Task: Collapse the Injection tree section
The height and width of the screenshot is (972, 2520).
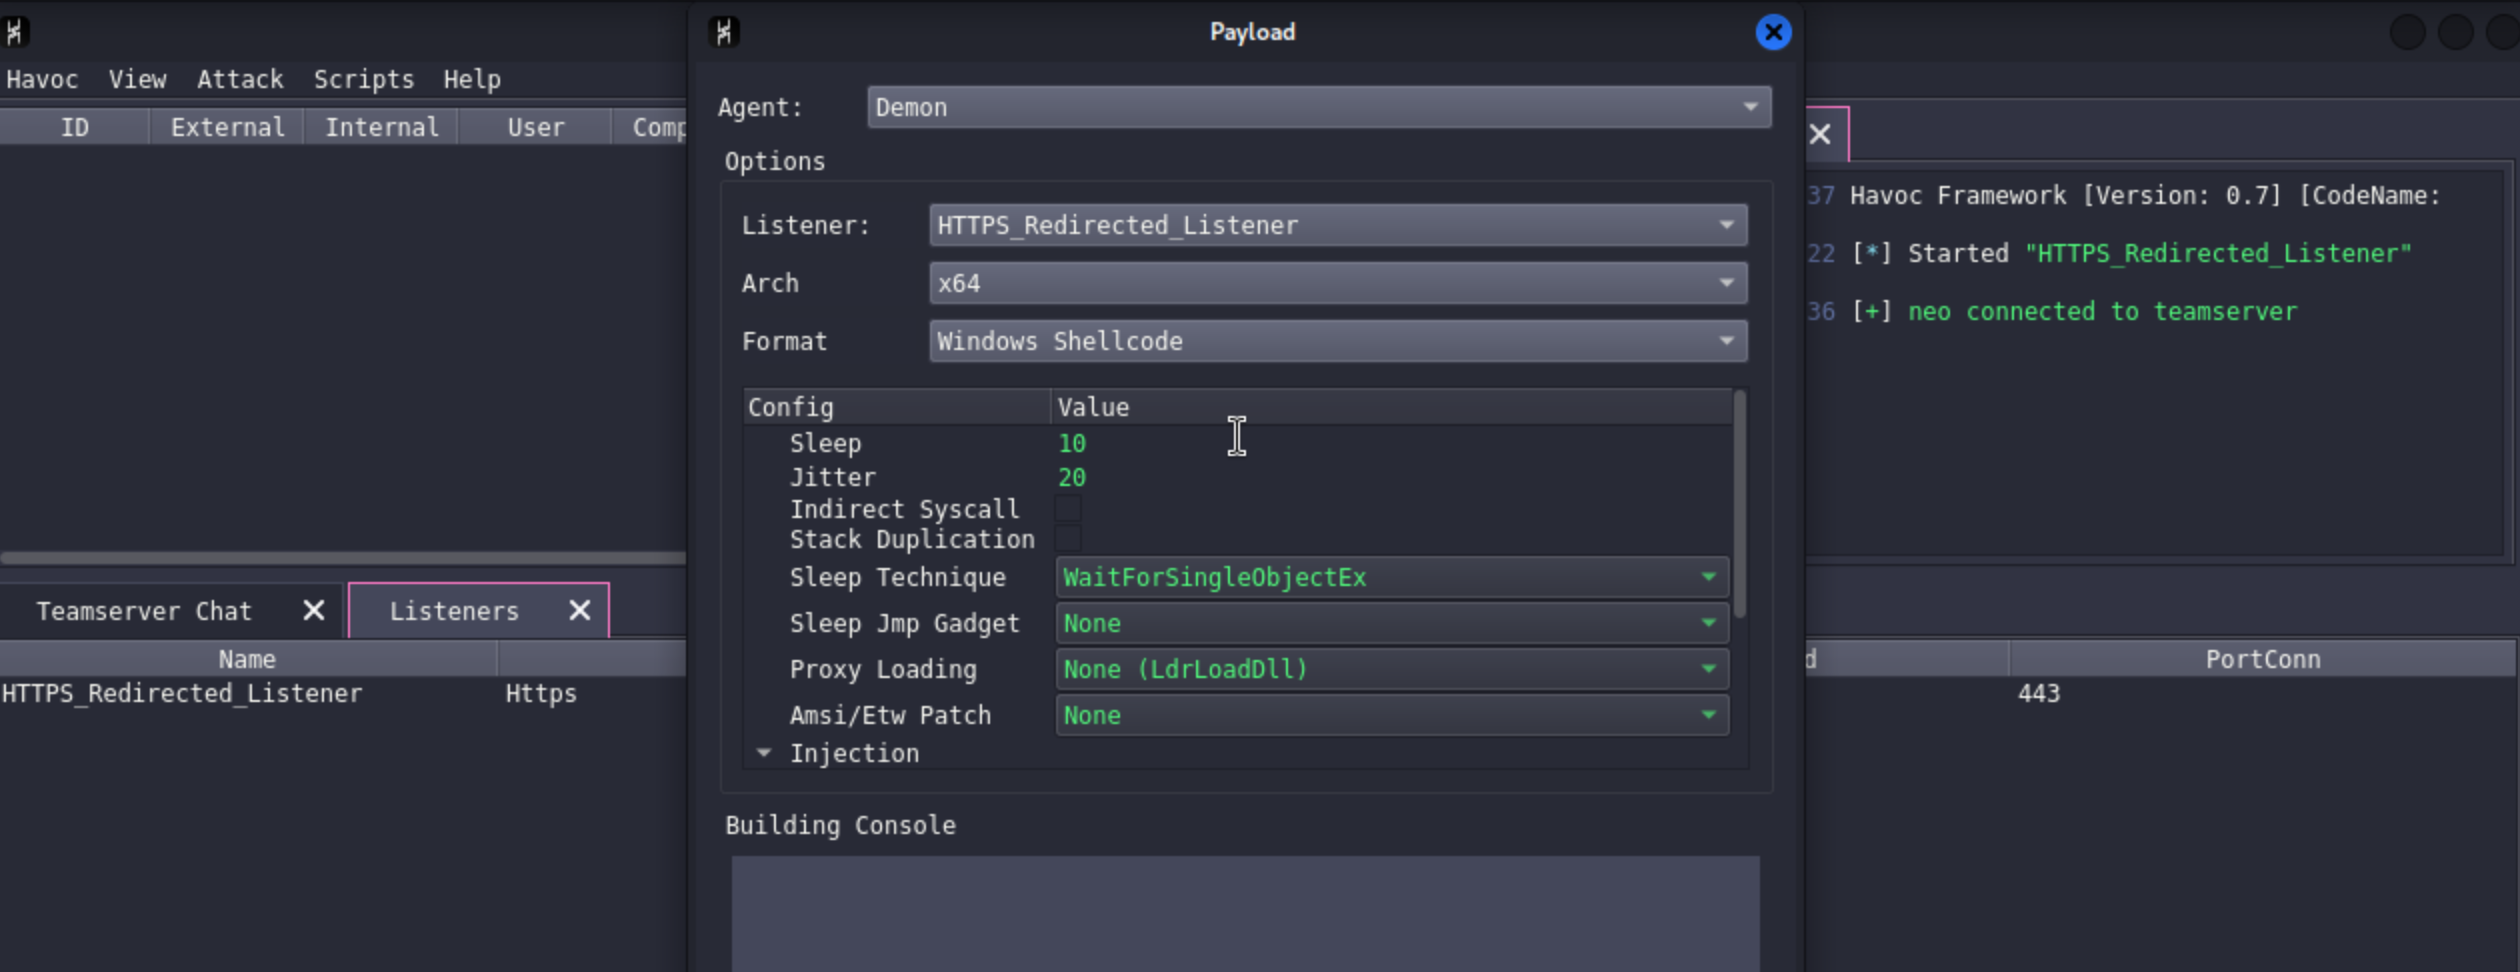Action: (764, 753)
